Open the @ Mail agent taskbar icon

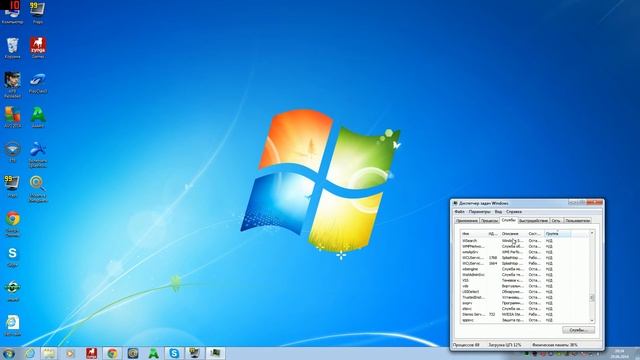133,353
